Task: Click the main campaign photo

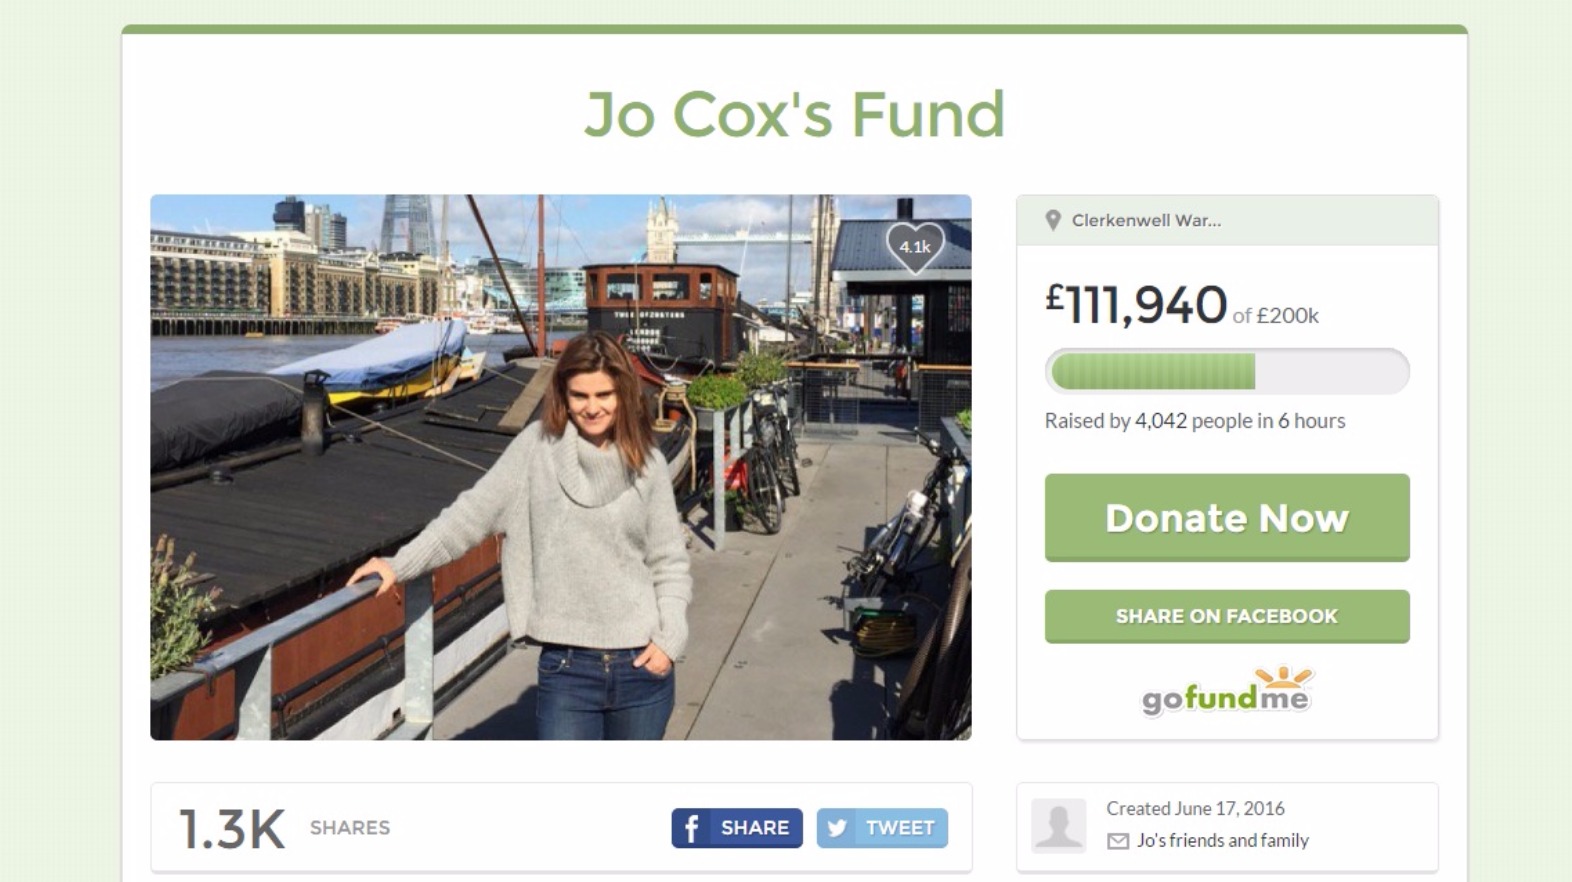Action: point(561,467)
